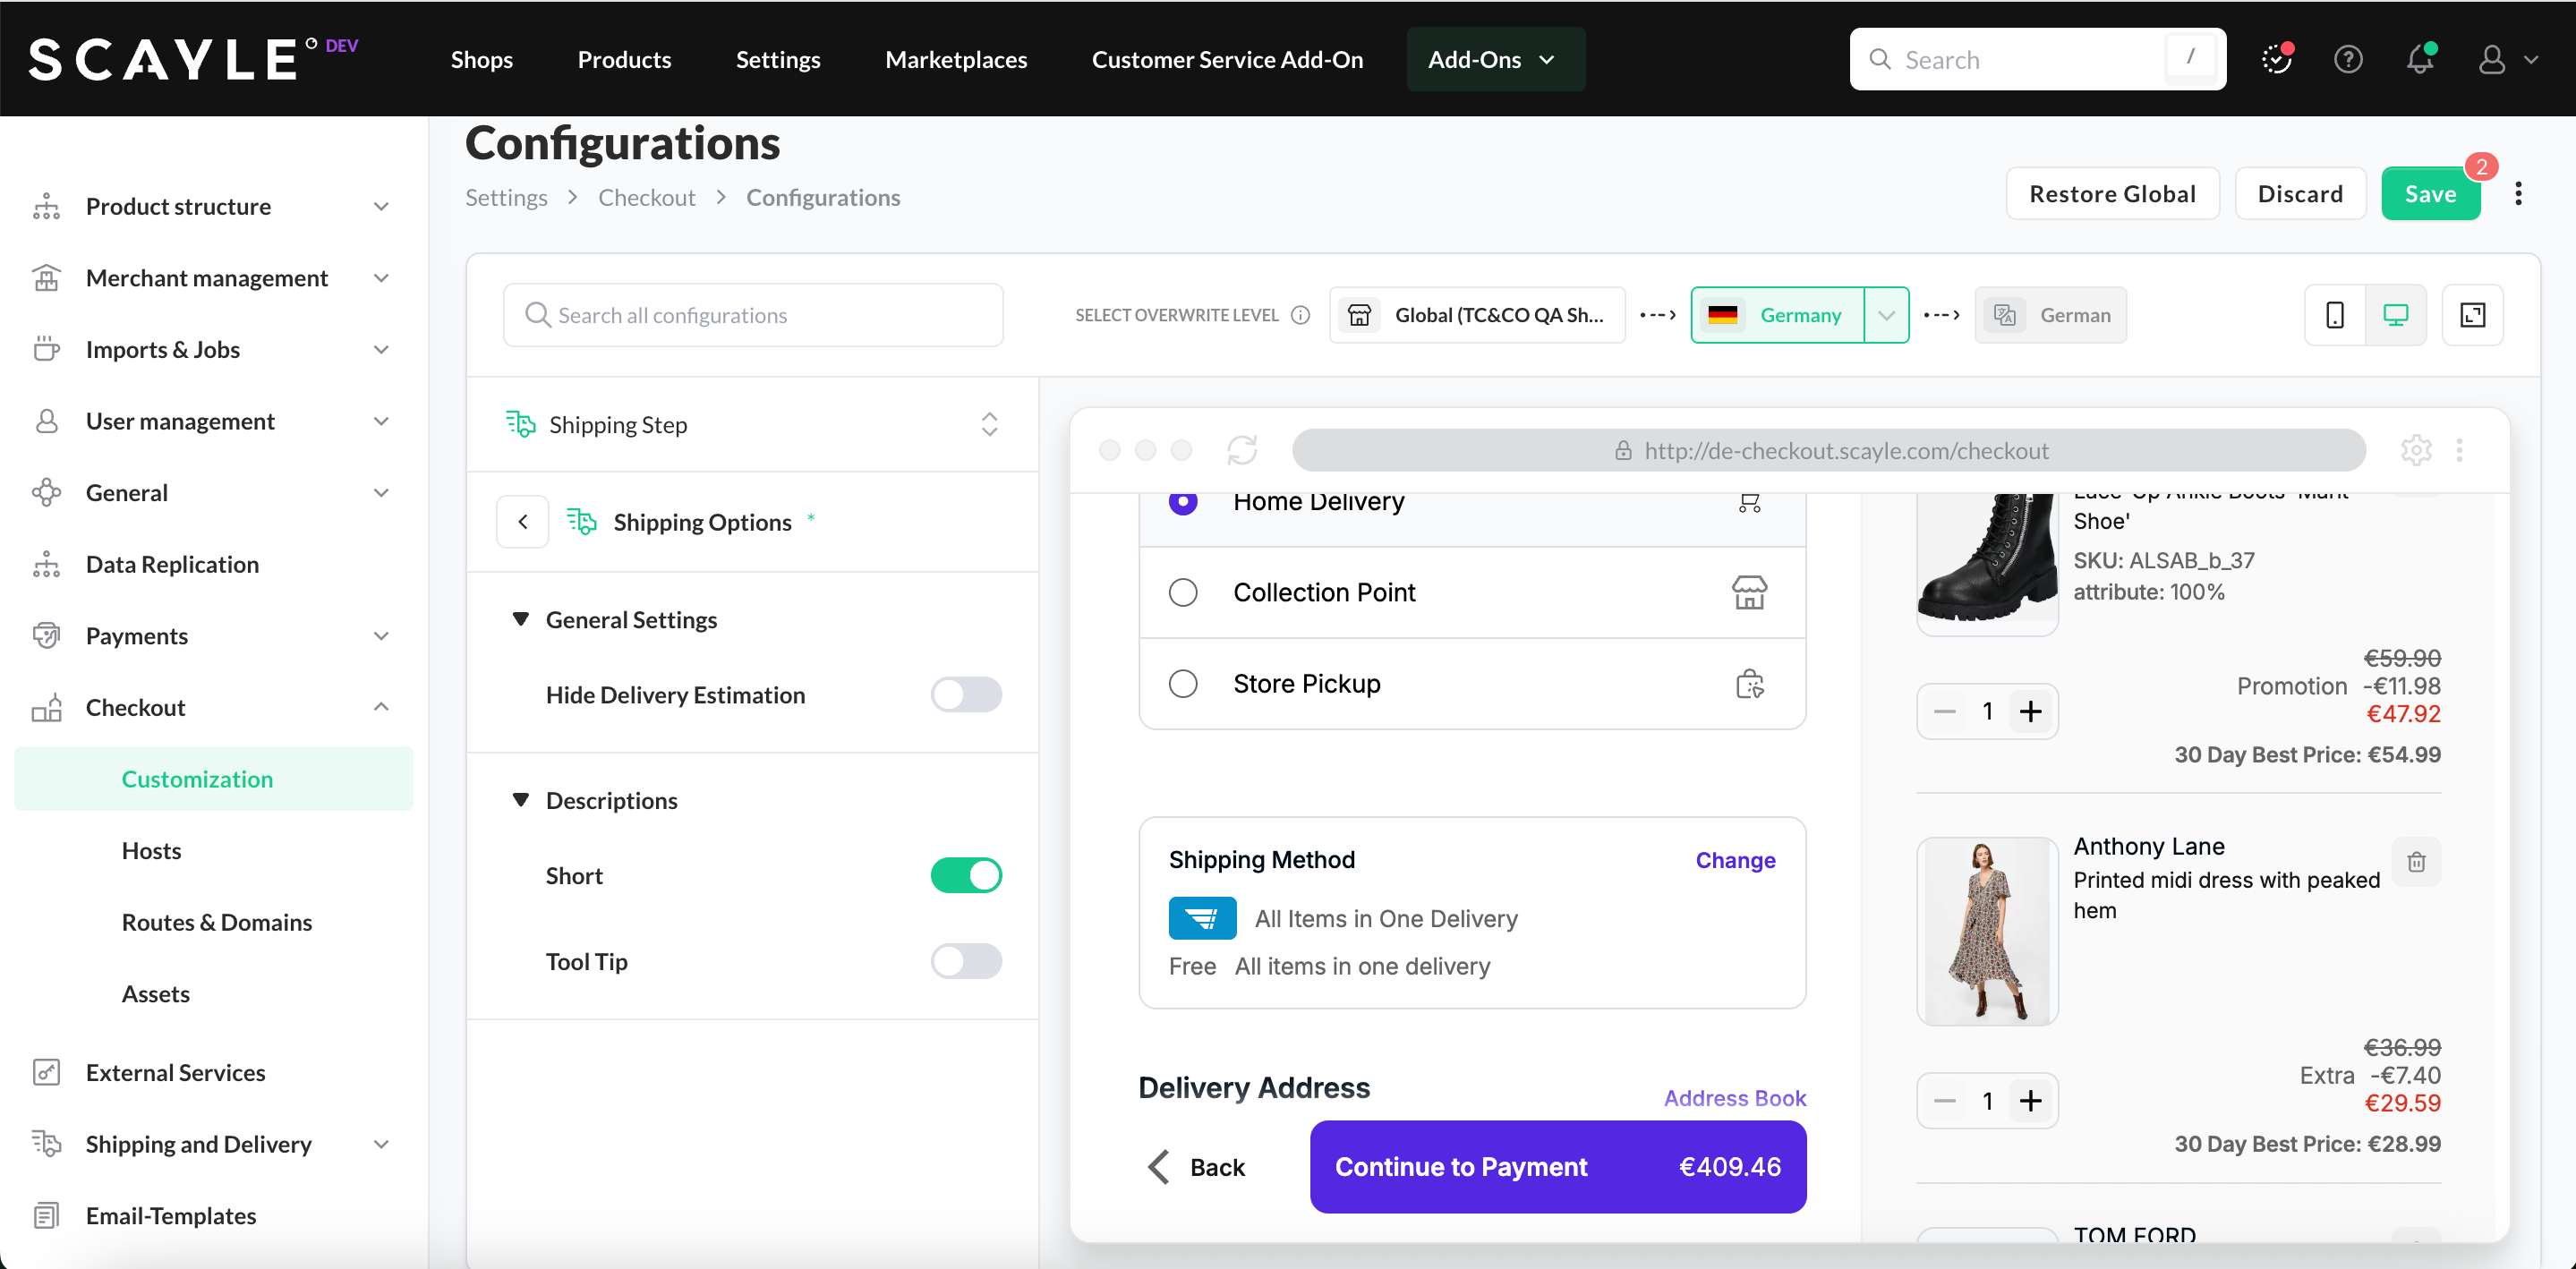This screenshot has width=2576, height=1269.
Task: Open preview settings gear icon
Action: (2416, 450)
